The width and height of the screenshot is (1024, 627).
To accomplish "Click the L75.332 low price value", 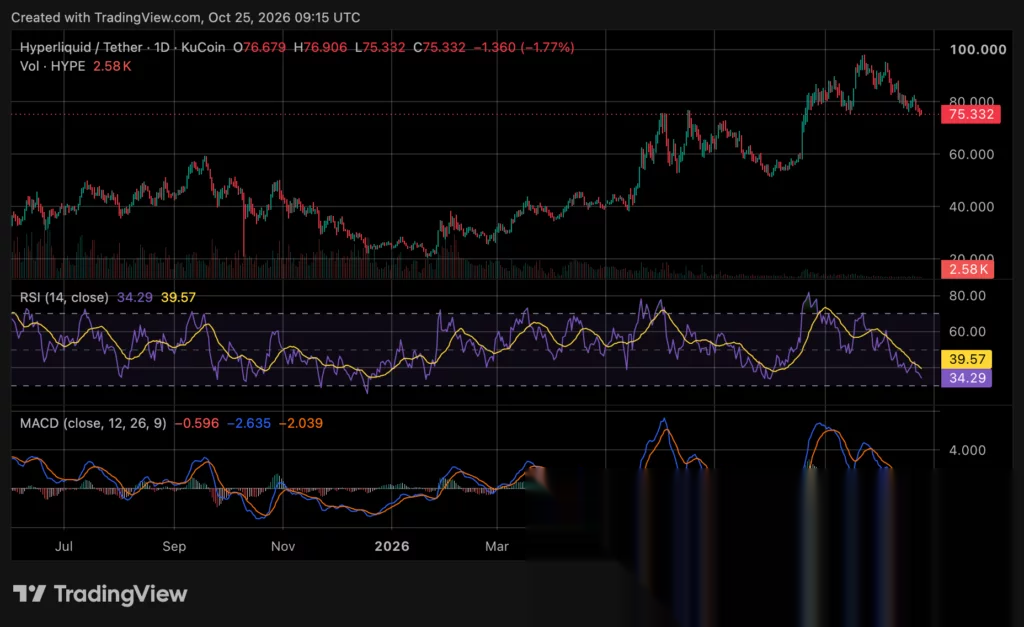I will (380, 48).
